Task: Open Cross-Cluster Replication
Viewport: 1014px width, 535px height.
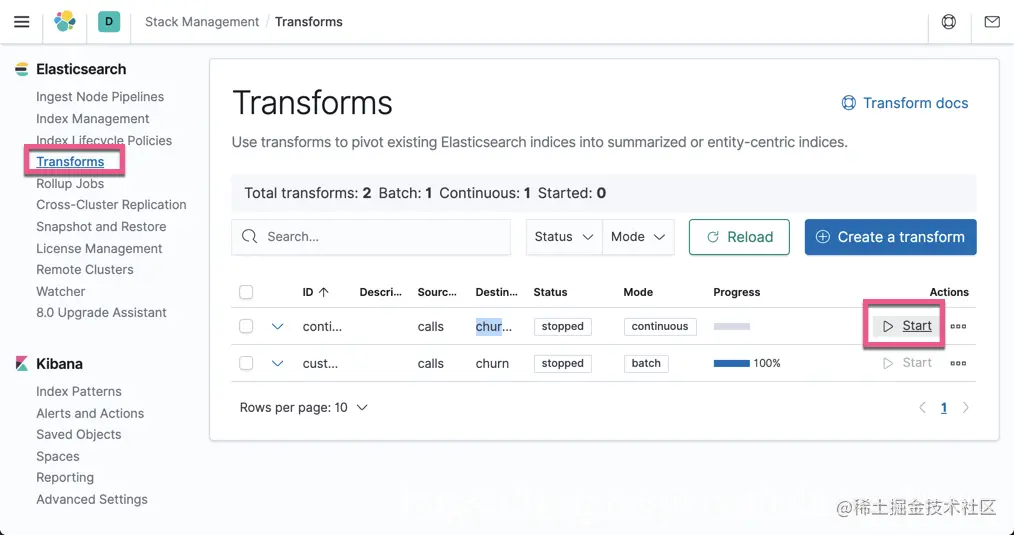Action: click(x=111, y=205)
